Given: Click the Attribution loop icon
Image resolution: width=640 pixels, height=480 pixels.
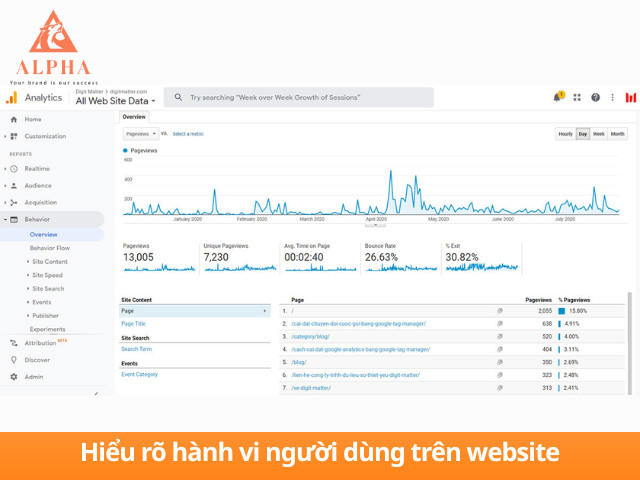Looking at the screenshot, I should tap(14, 343).
